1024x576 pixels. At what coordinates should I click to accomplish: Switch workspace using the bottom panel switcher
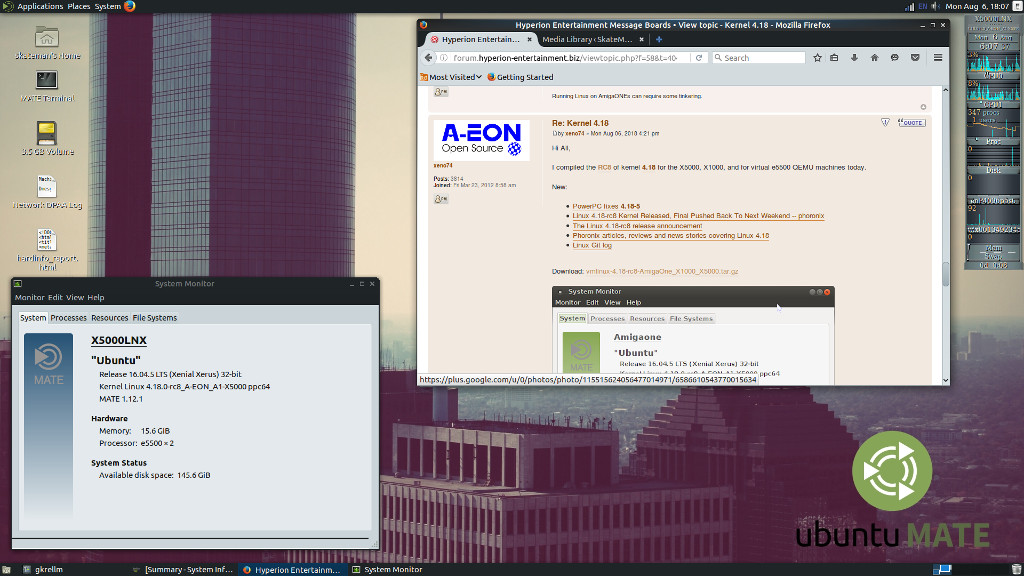[942, 569]
